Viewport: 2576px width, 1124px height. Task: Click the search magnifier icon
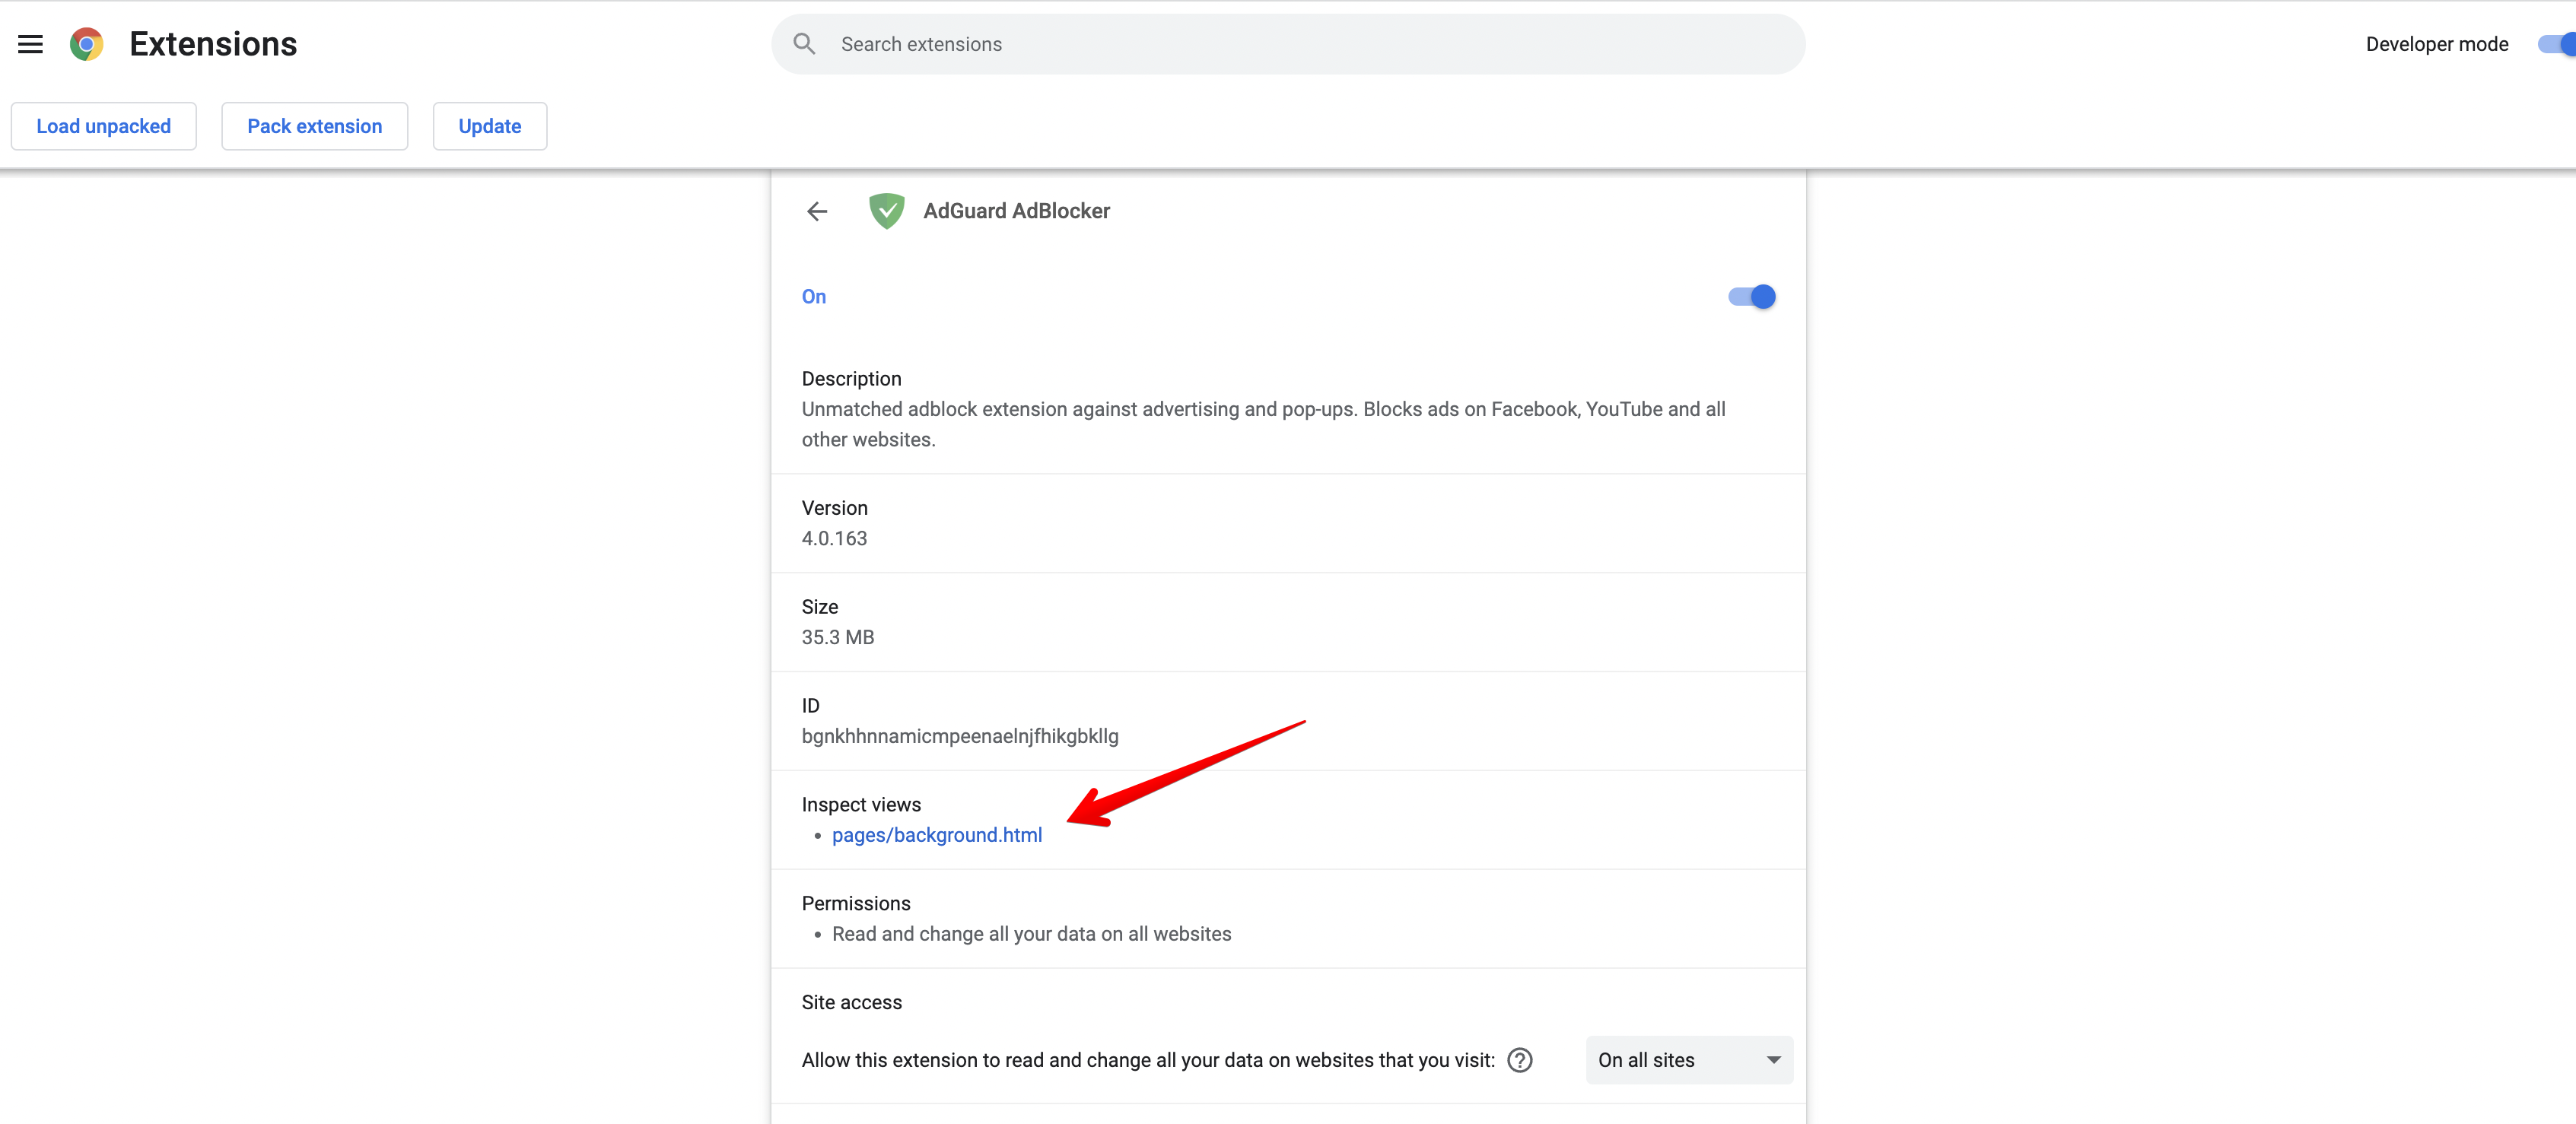coord(804,44)
